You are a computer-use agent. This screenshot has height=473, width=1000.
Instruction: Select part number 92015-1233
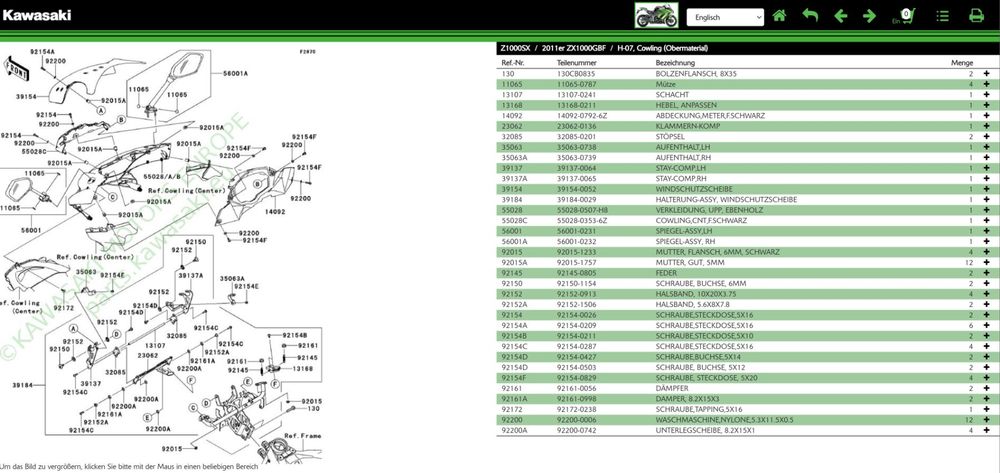[x=577, y=252]
